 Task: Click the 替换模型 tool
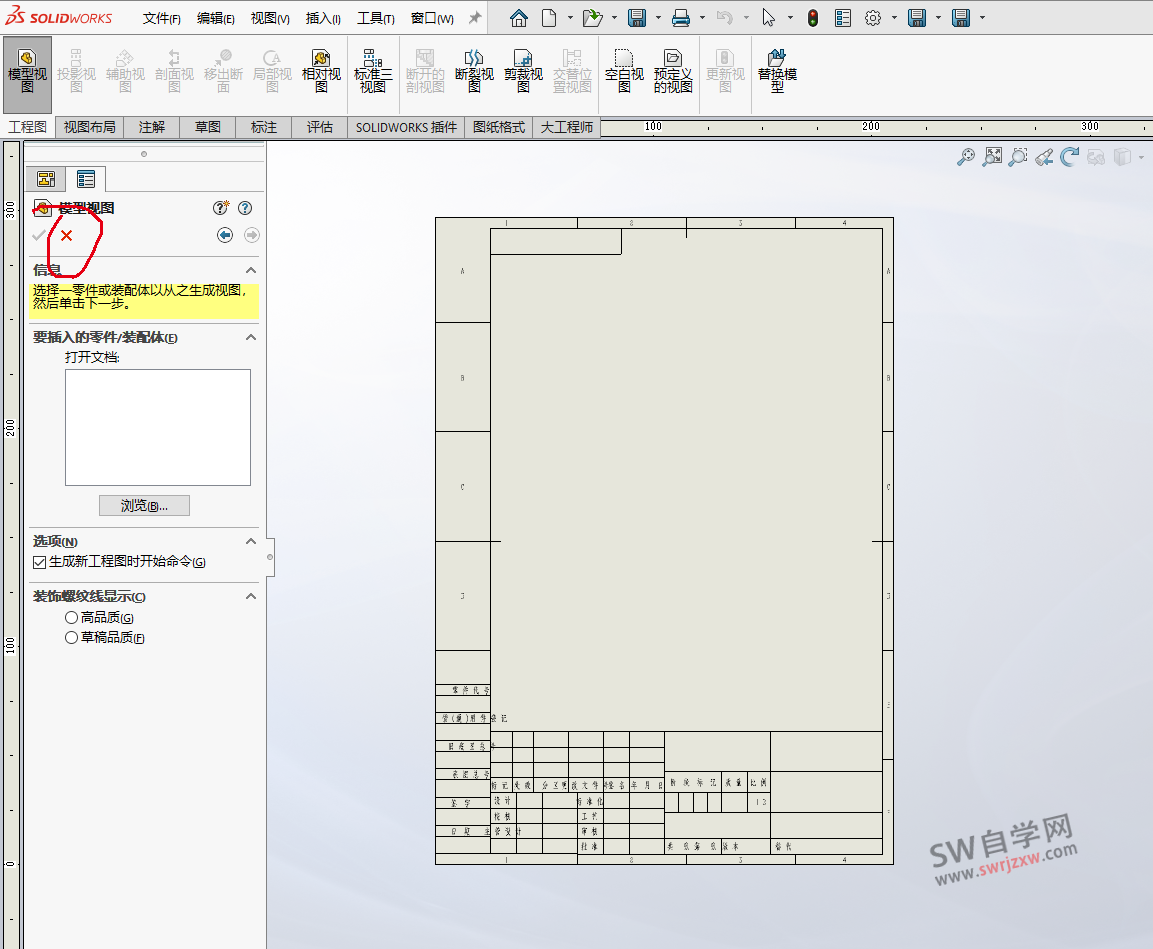pyautogui.click(x=778, y=72)
